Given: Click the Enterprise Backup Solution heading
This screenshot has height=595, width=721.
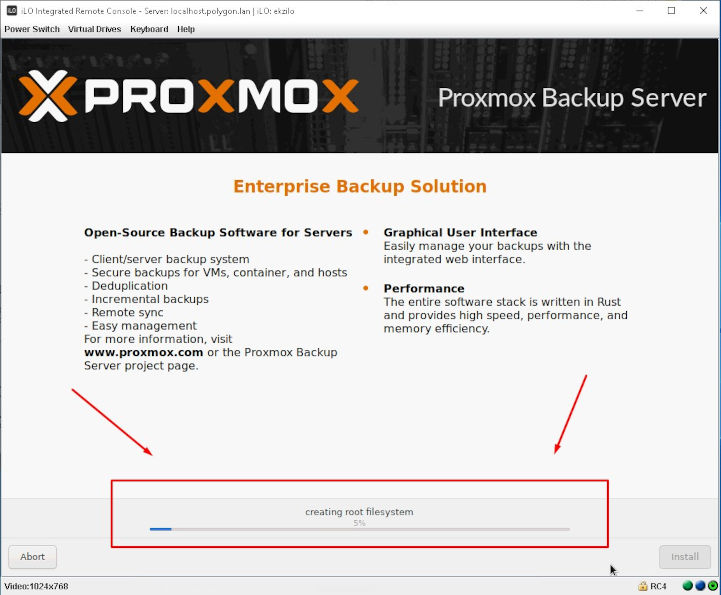Looking at the screenshot, I should [x=360, y=187].
